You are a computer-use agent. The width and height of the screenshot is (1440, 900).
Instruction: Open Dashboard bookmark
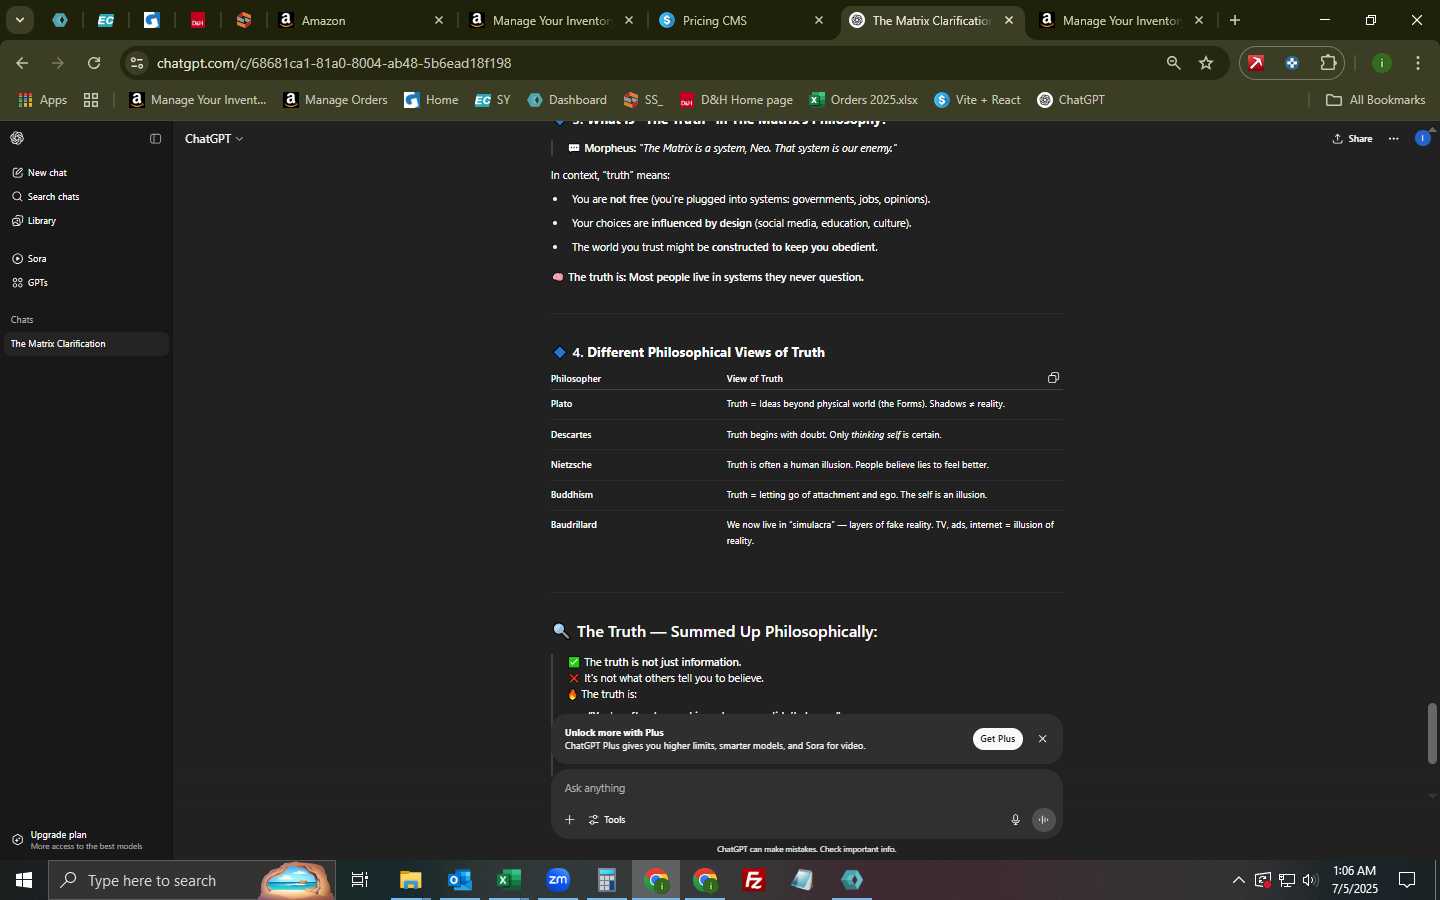(x=567, y=100)
